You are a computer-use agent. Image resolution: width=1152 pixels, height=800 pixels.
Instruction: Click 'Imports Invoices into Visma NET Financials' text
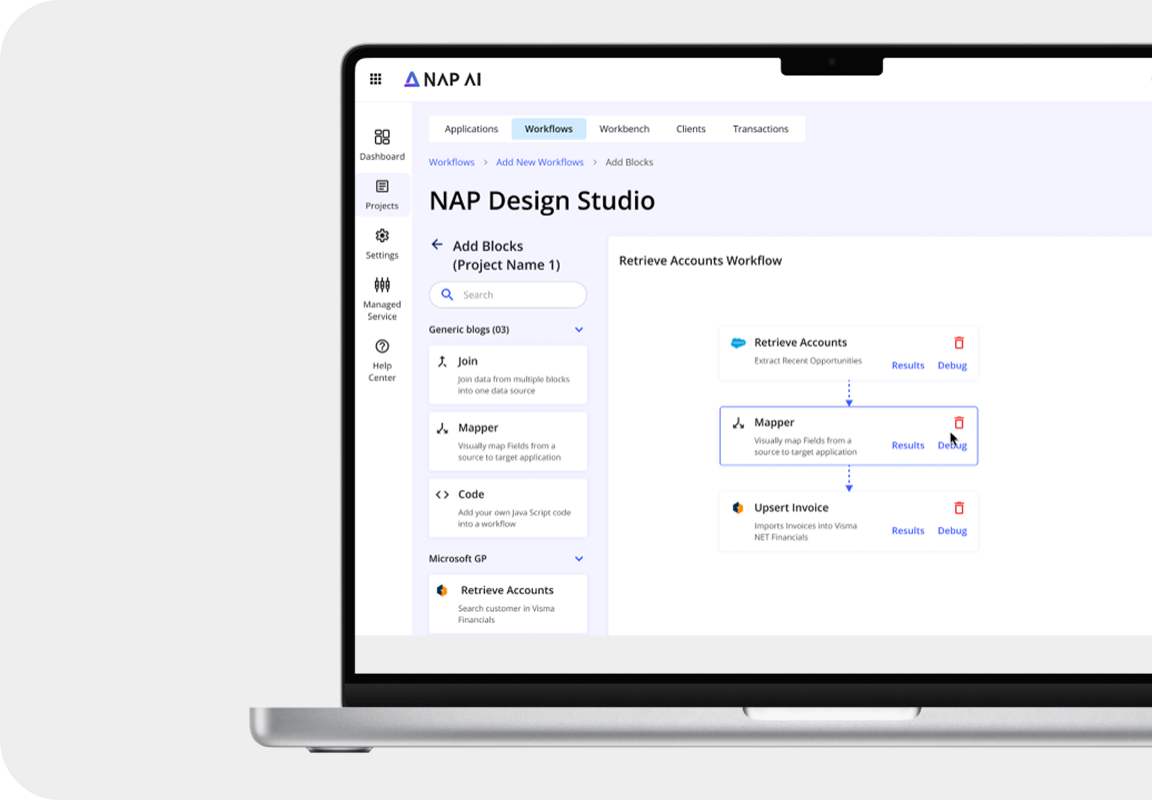(805, 531)
